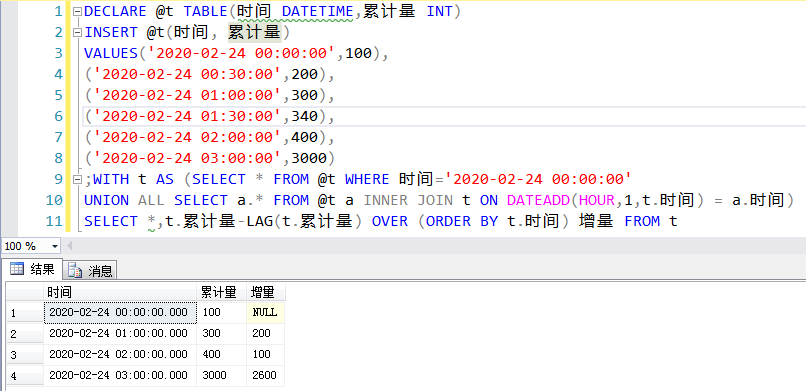Viewport: 806px width, 391px height.
Task: Click the '2020-02-24 01:30:00' string on line 6
Action: point(188,117)
